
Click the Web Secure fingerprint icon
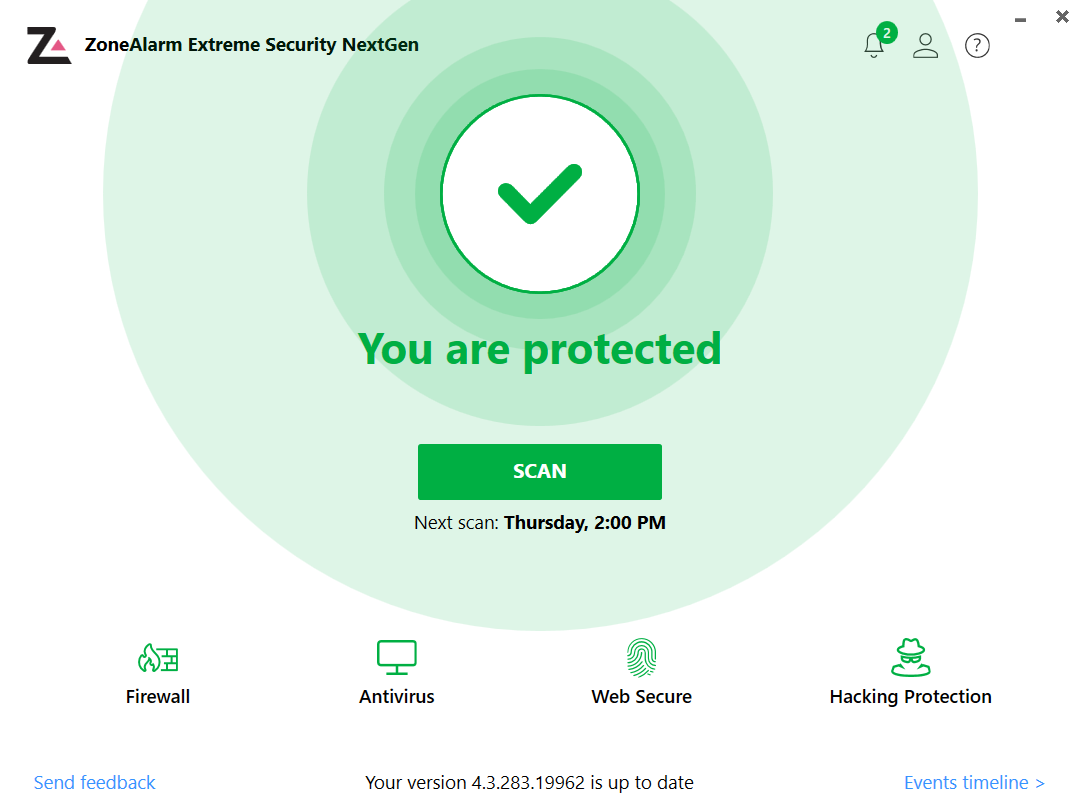point(641,658)
